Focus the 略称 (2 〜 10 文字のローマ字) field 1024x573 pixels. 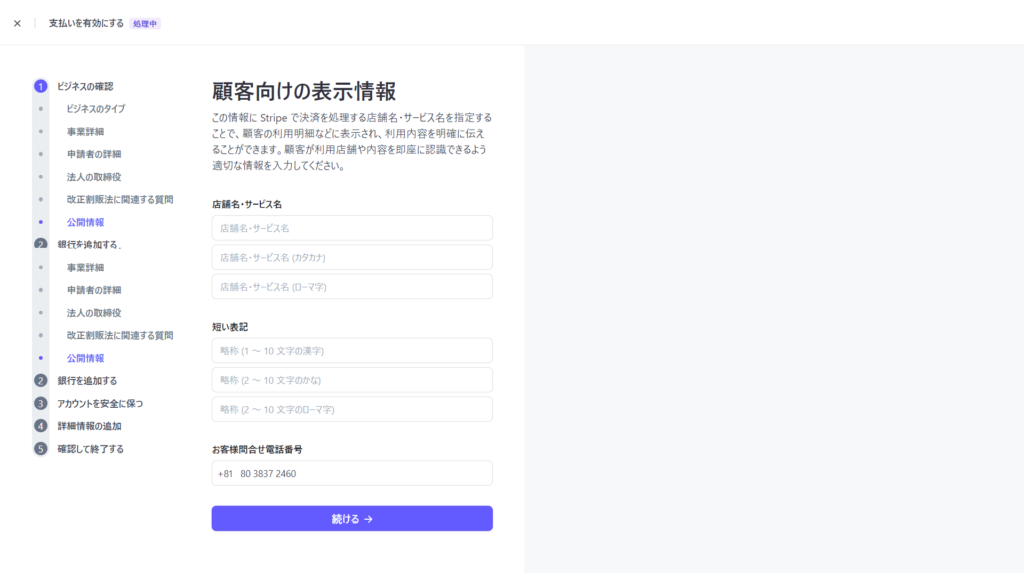(x=352, y=410)
